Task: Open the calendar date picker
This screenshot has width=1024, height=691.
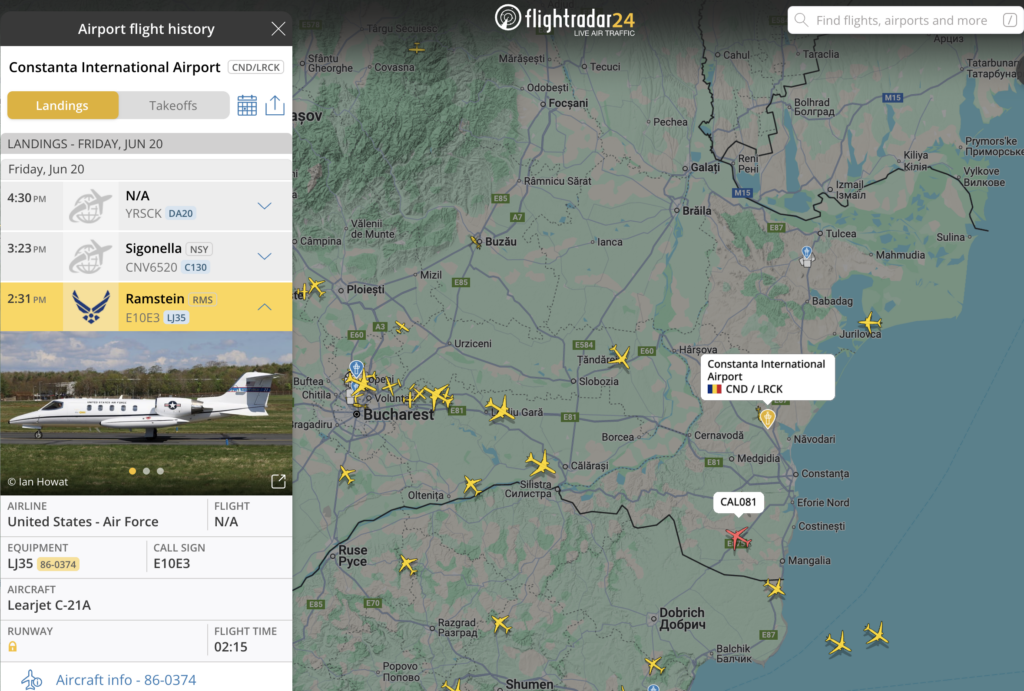Action: (x=247, y=105)
